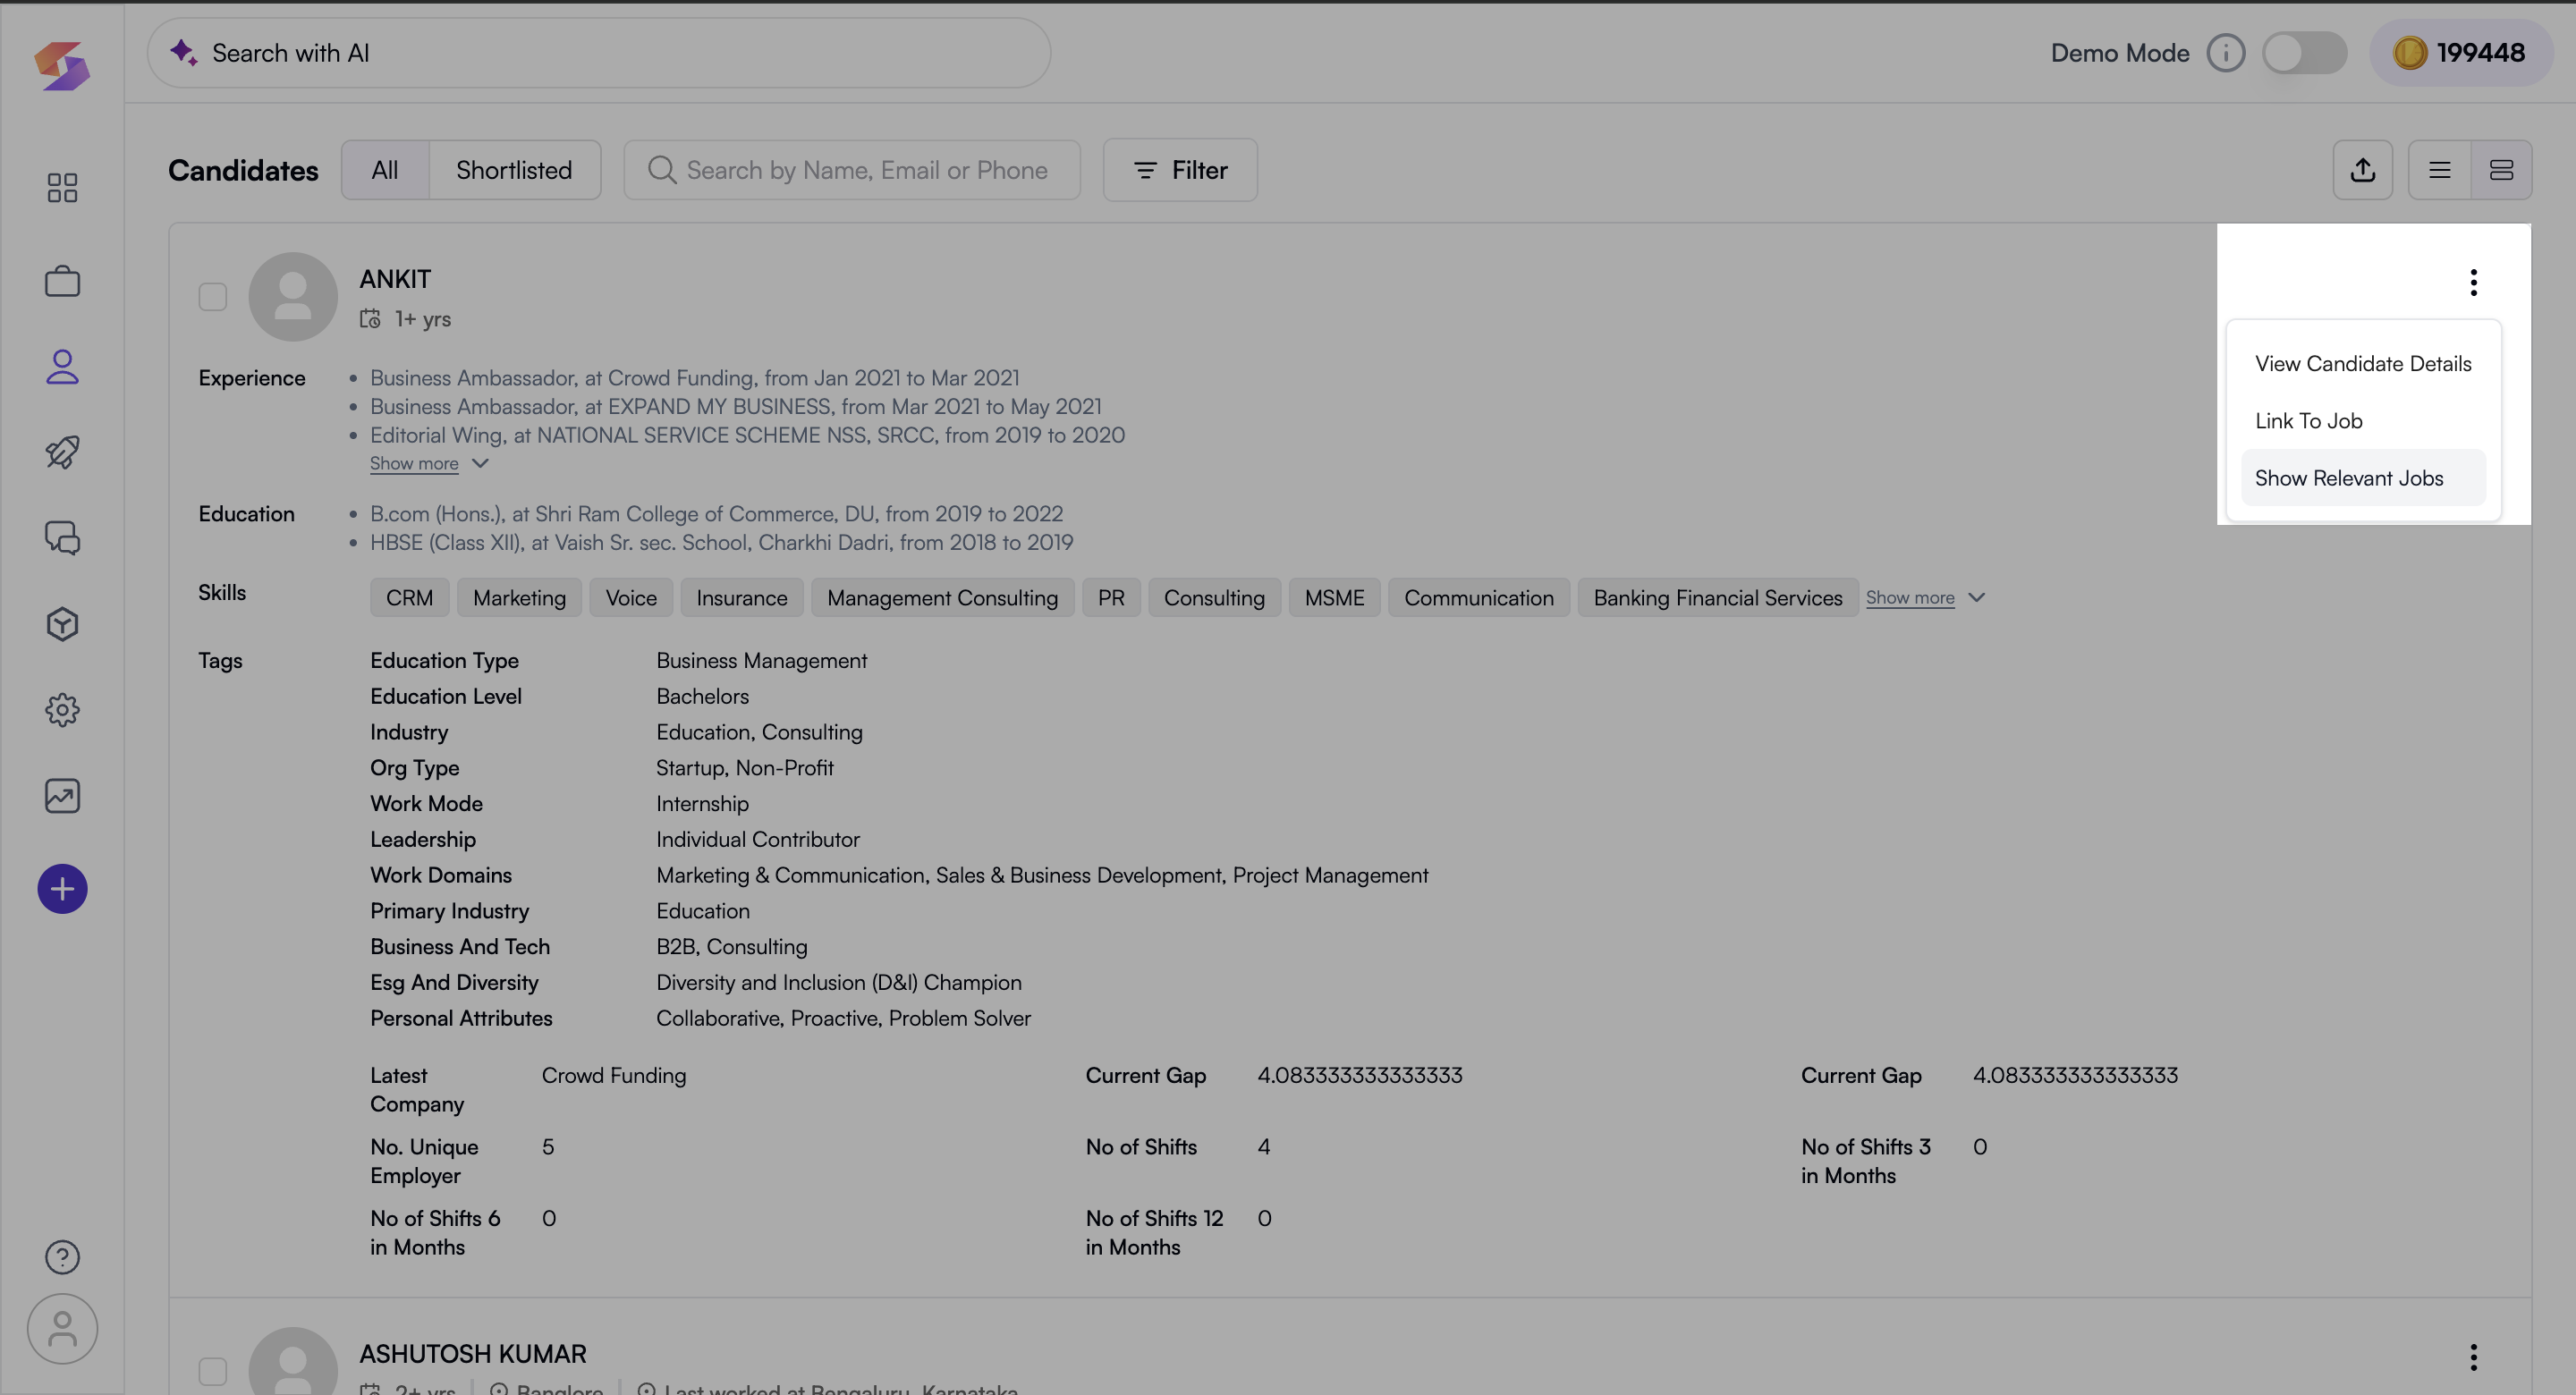
Task: Click the Search with AI field
Action: pos(598,53)
